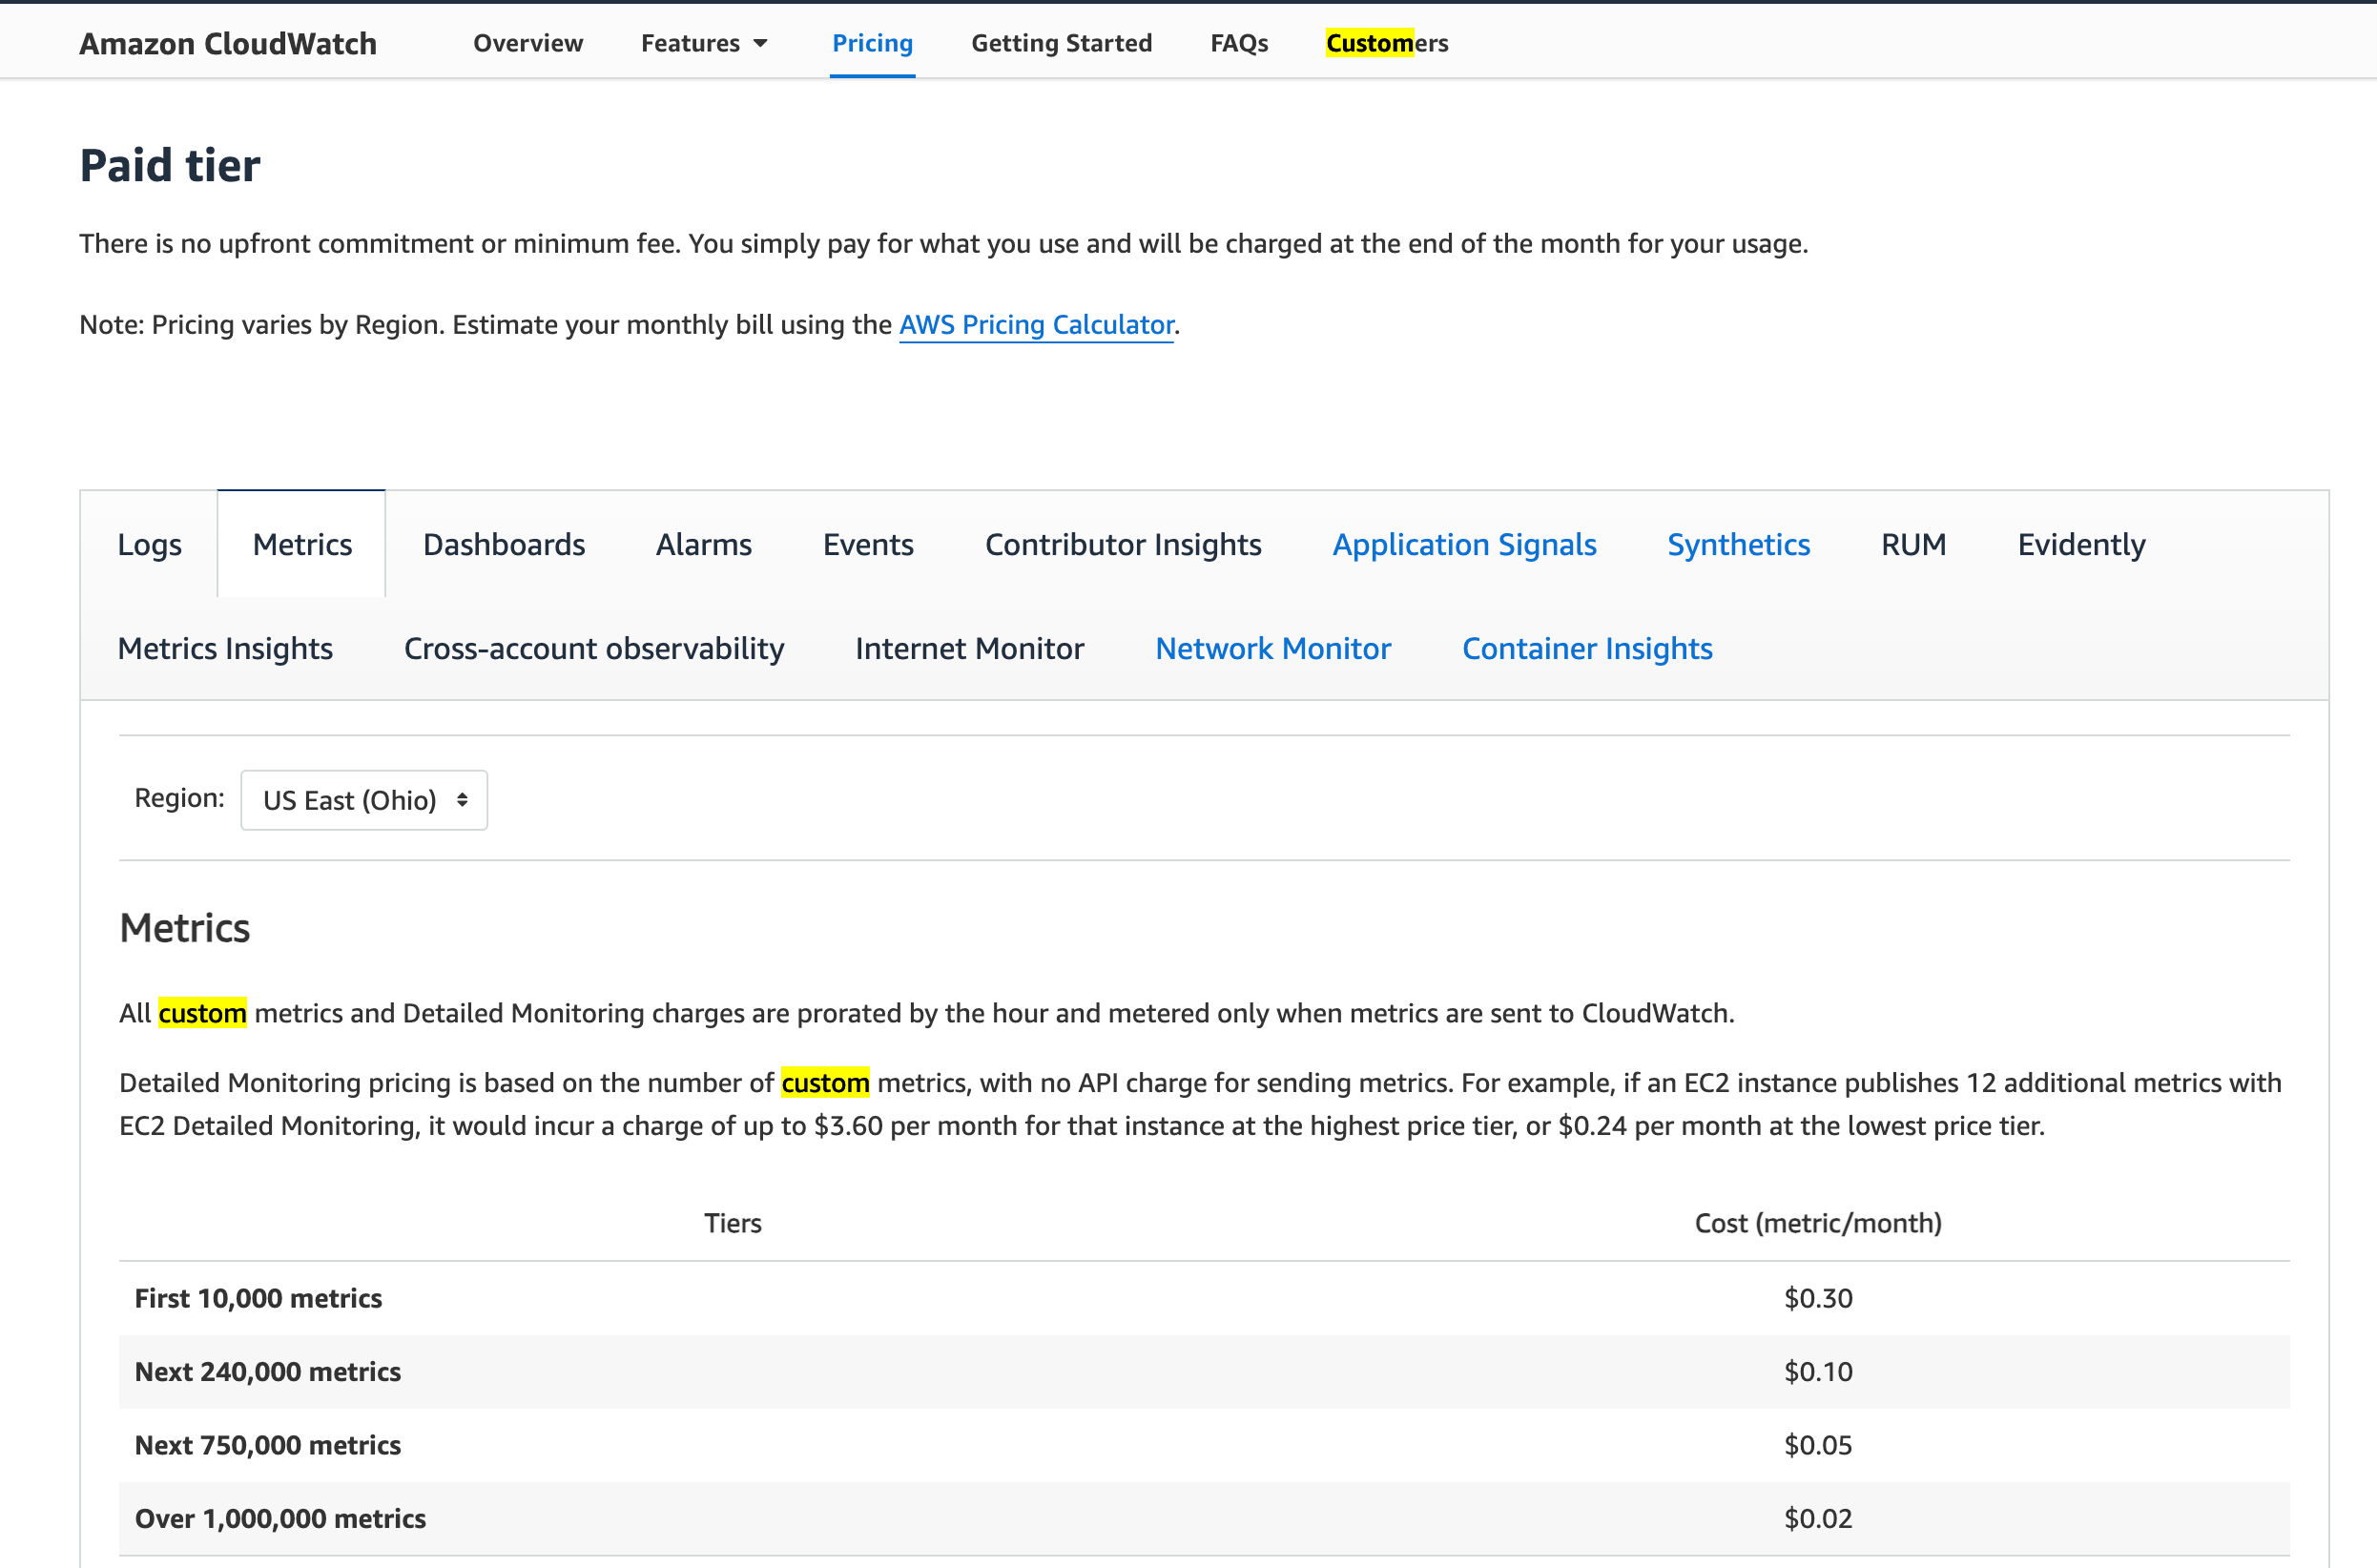Open the Events tab
Image resolution: width=2377 pixels, height=1568 pixels.
pyautogui.click(x=868, y=544)
